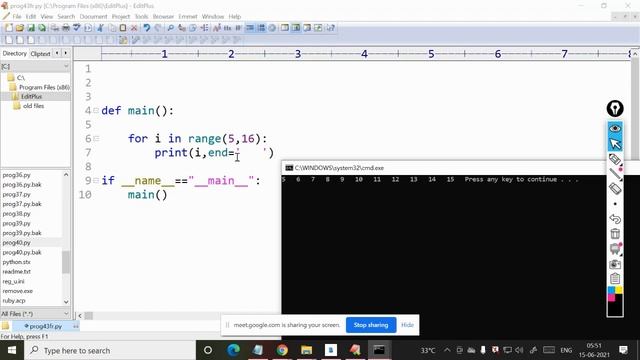Select readme.txt in file list
Image resolution: width=640 pixels, height=360 pixels.
pos(16,271)
